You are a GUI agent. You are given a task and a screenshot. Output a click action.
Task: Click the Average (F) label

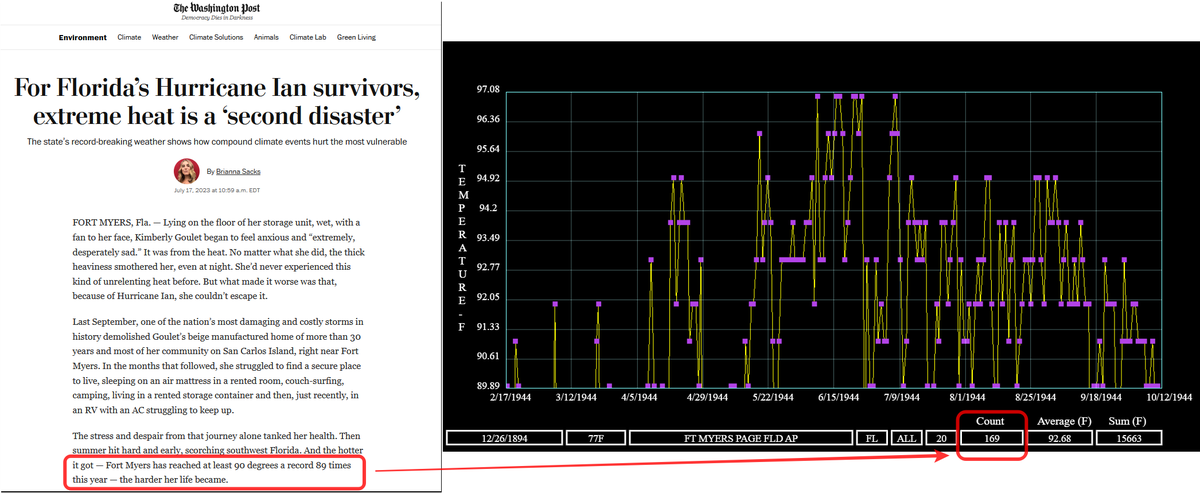1064,421
